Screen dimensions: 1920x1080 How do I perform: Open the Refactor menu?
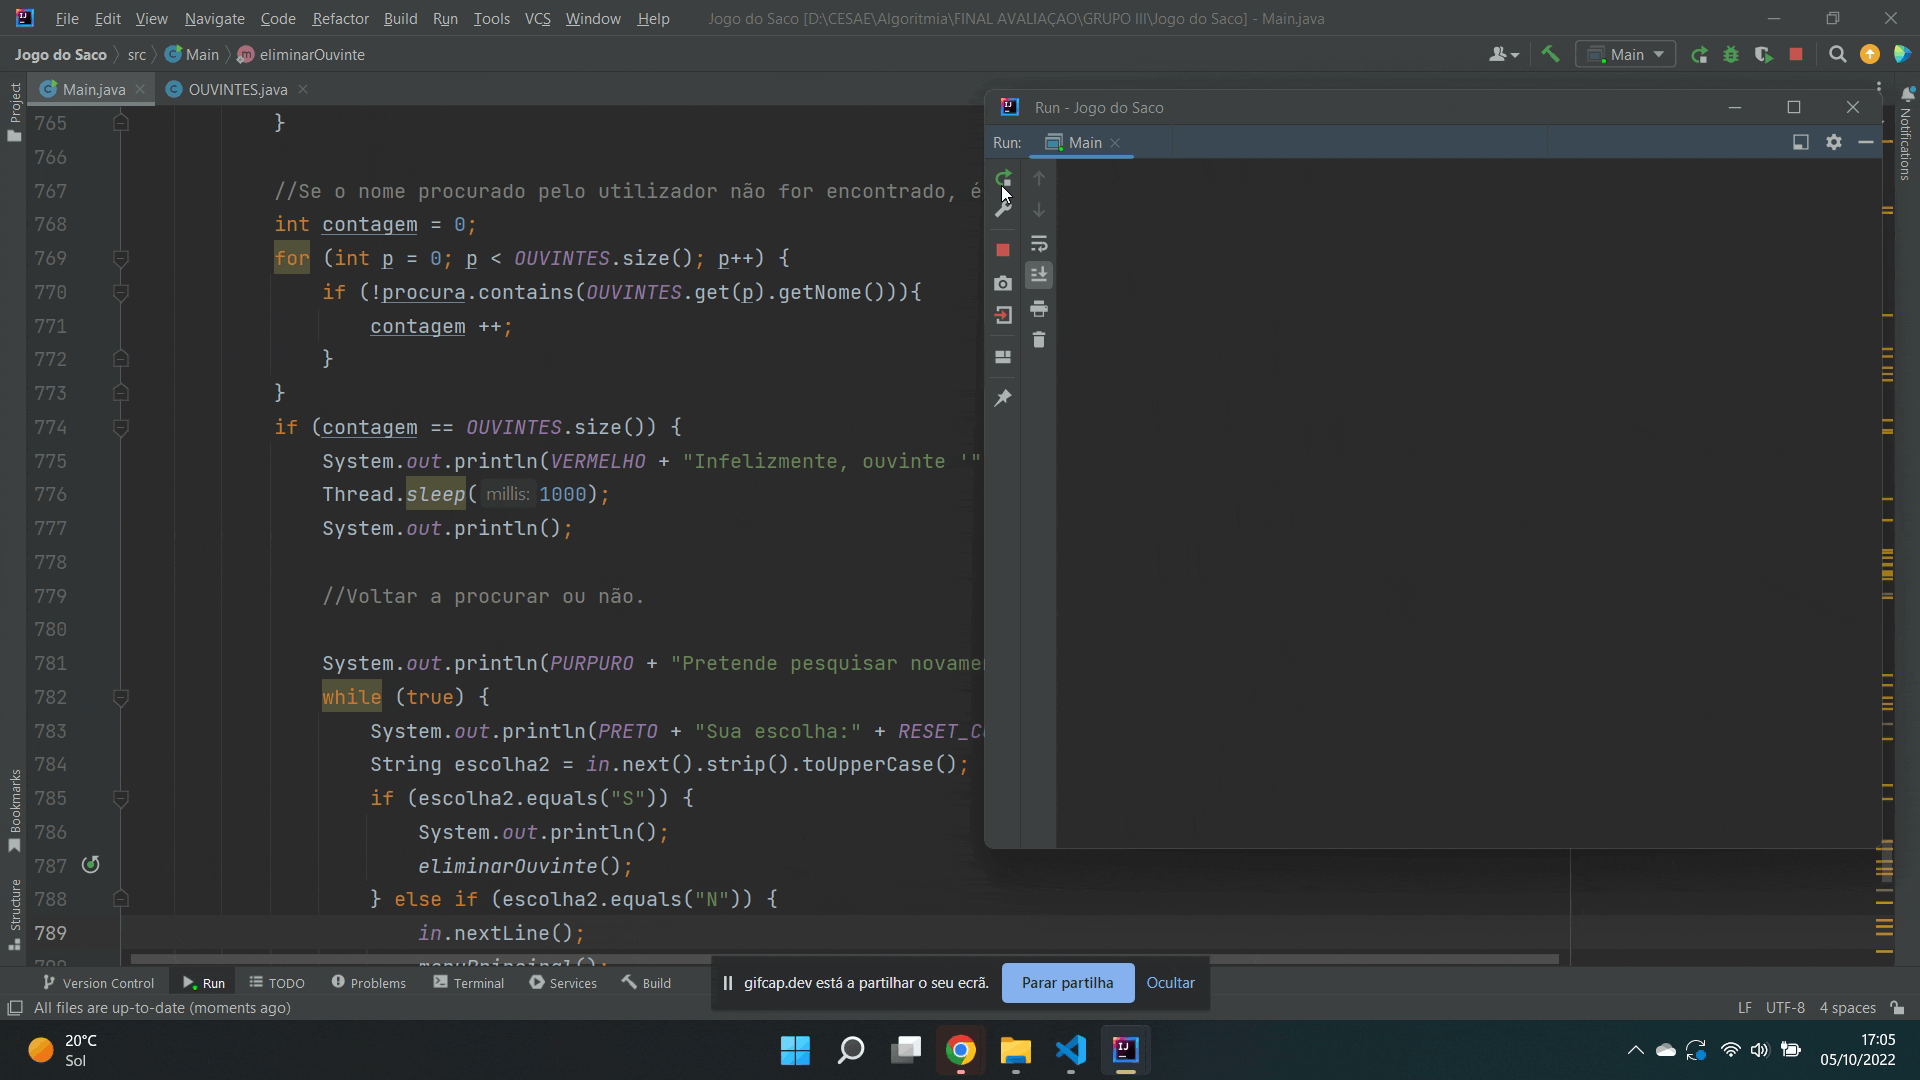click(x=340, y=18)
